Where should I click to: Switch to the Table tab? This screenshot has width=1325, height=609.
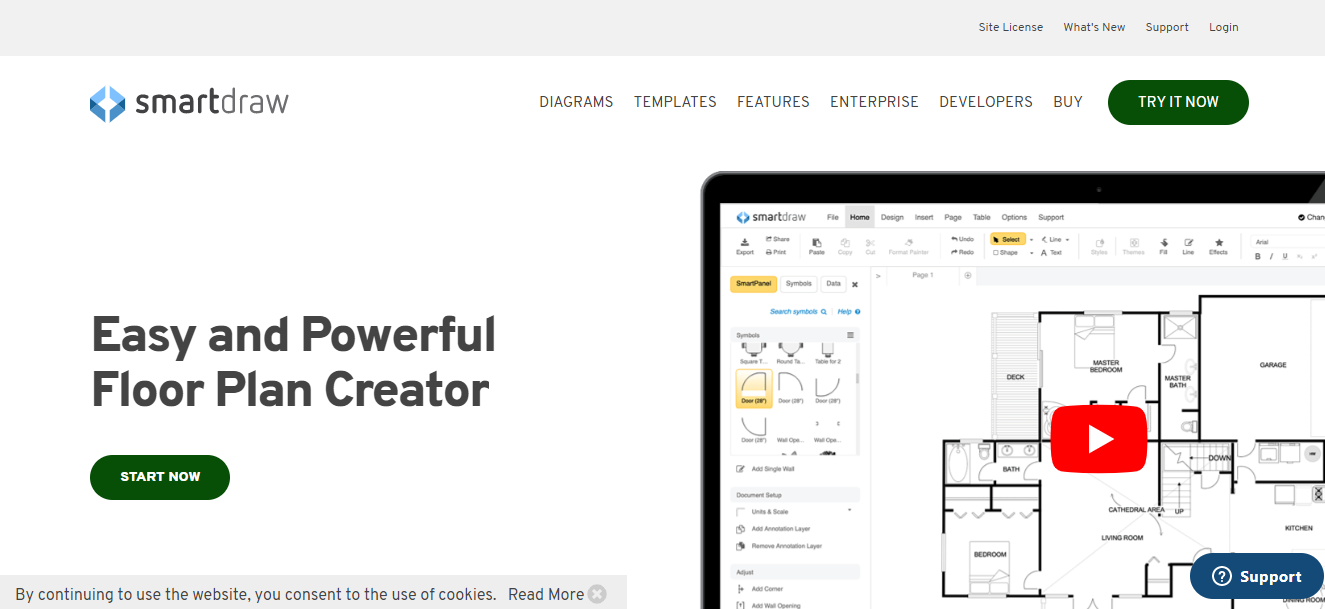pos(982,217)
